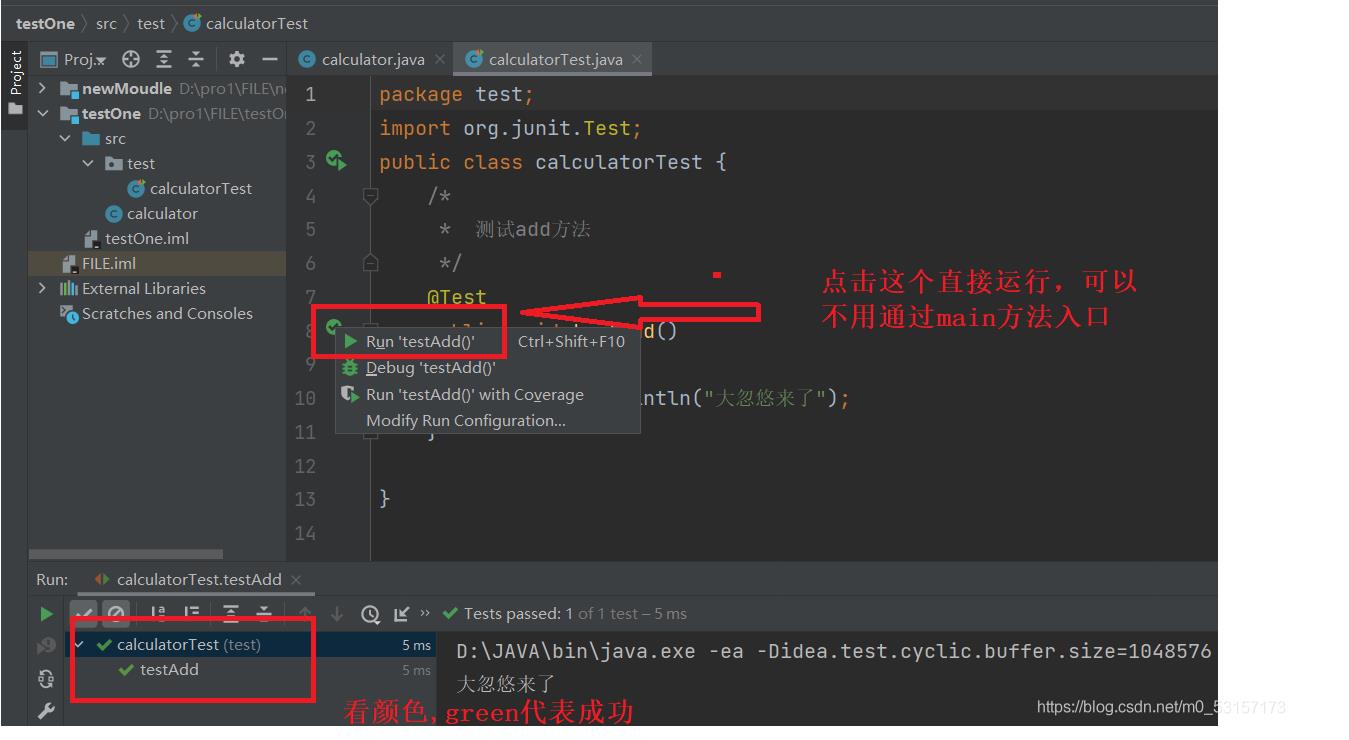
Task: Close the calculatorTest.testAdd run tab
Action: [296, 580]
